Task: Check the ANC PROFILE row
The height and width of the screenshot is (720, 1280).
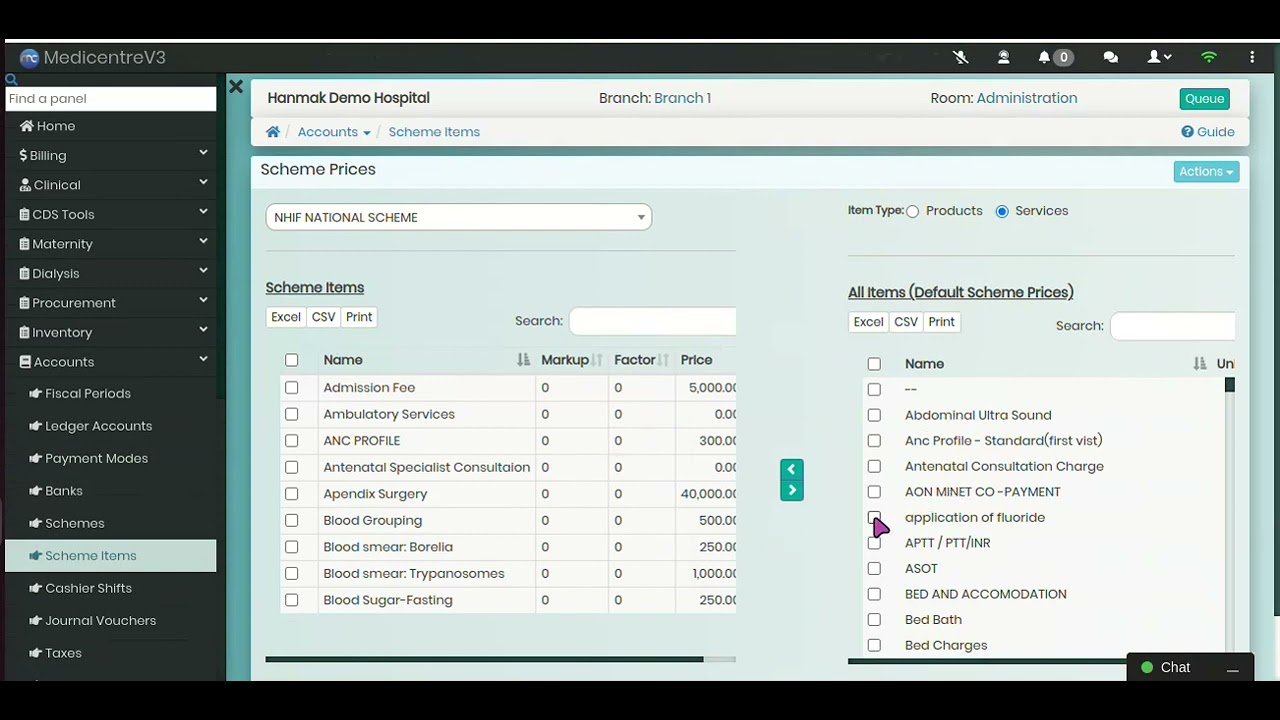Action: pos(291,440)
